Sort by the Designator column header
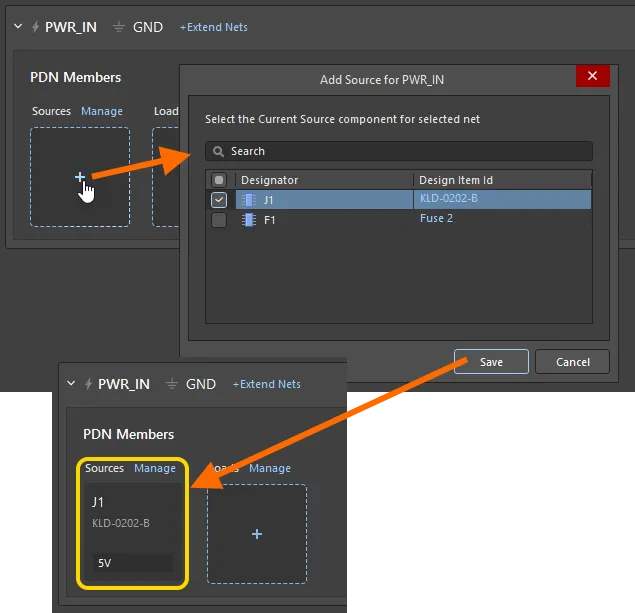This screenshot has width=635, height=613. point(324,180)
